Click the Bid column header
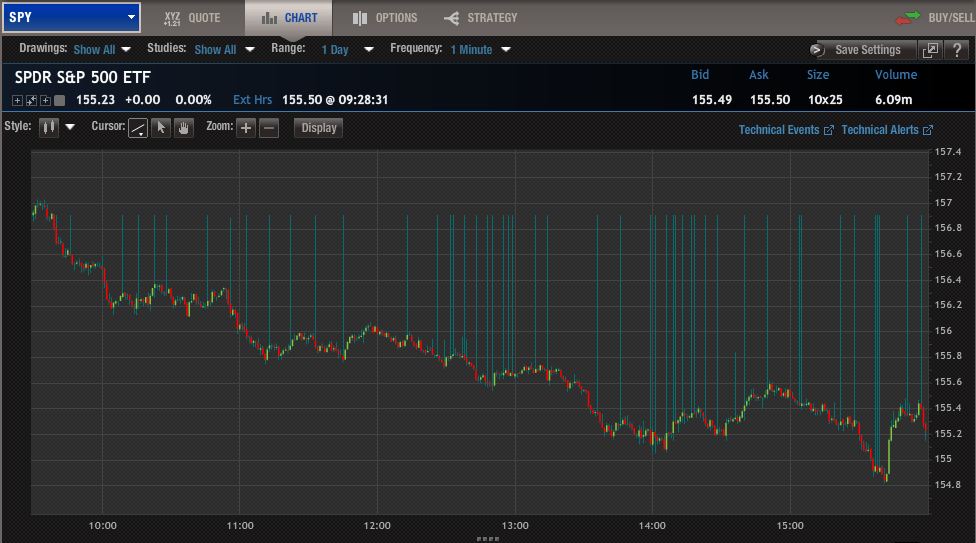This screenshot has height=543, width=976. tap(700, 75)
